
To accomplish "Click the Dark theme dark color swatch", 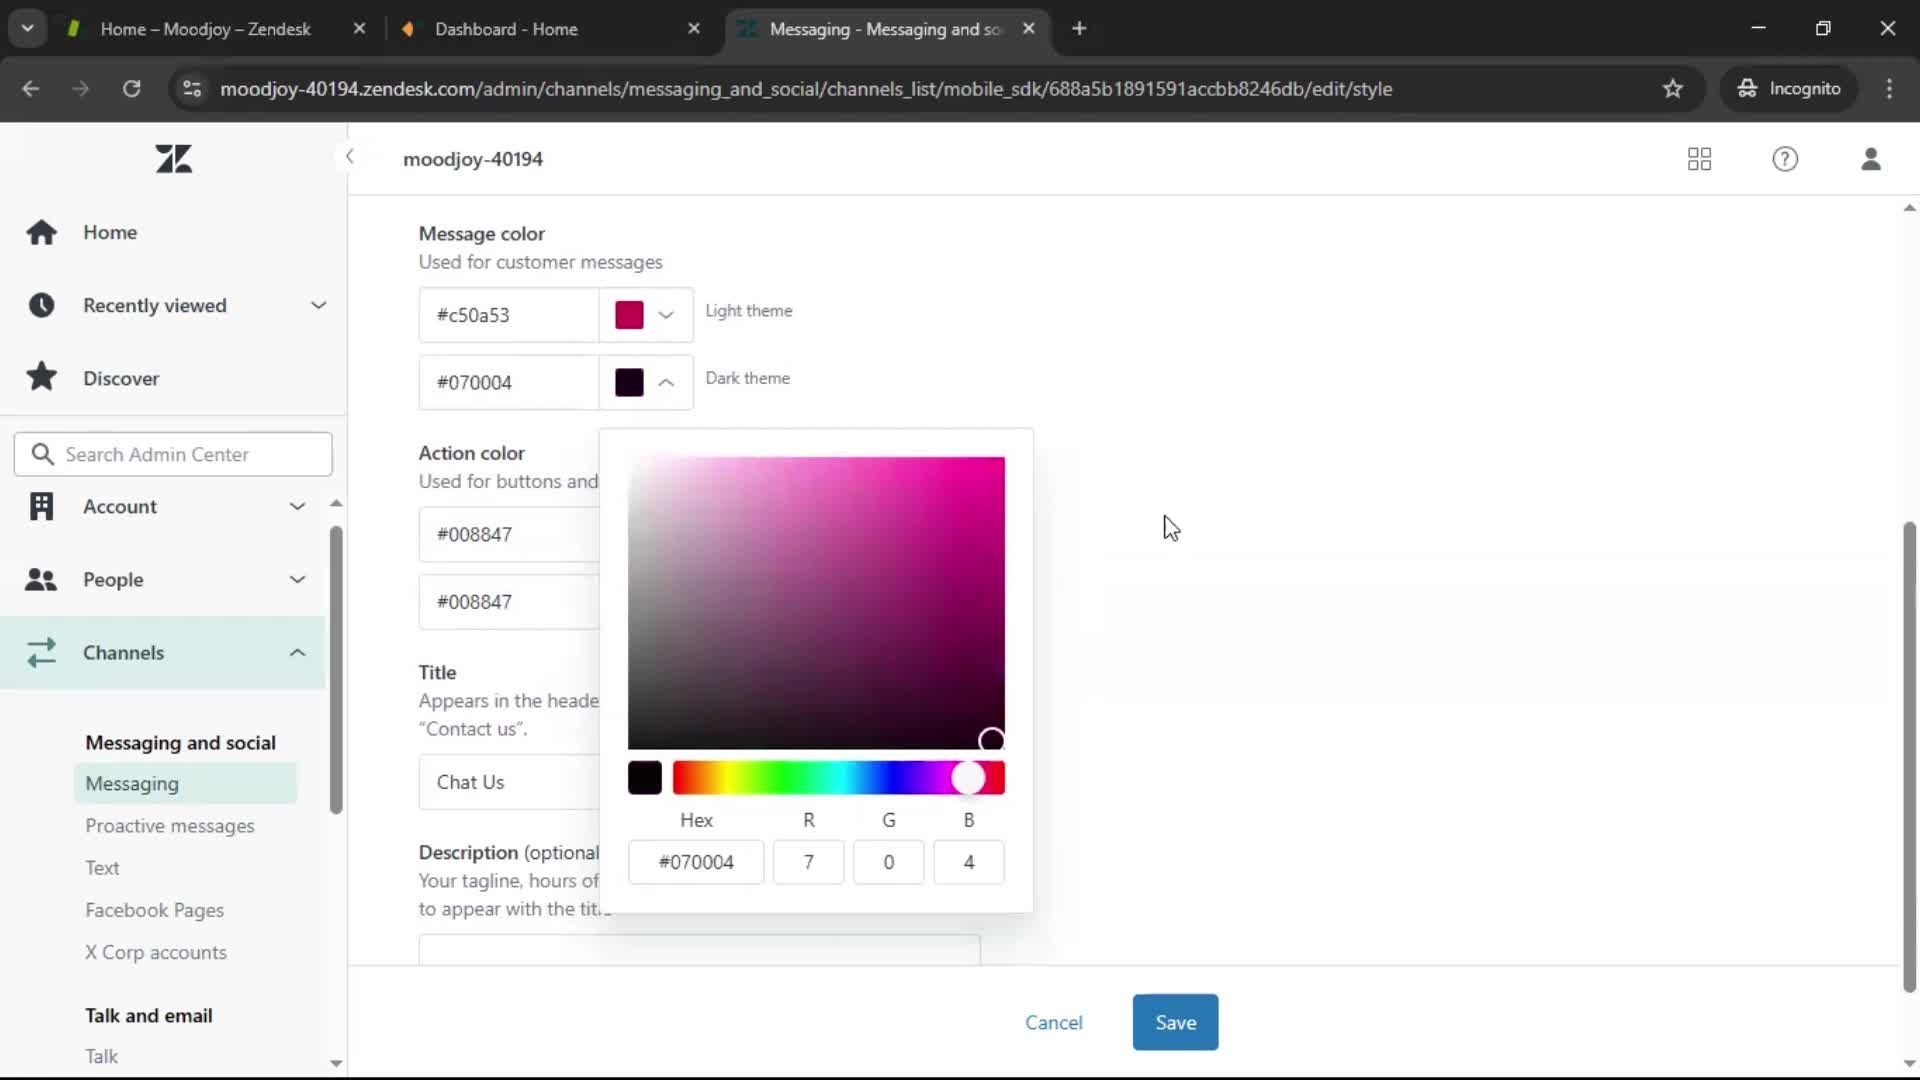I will click(629, 382).
